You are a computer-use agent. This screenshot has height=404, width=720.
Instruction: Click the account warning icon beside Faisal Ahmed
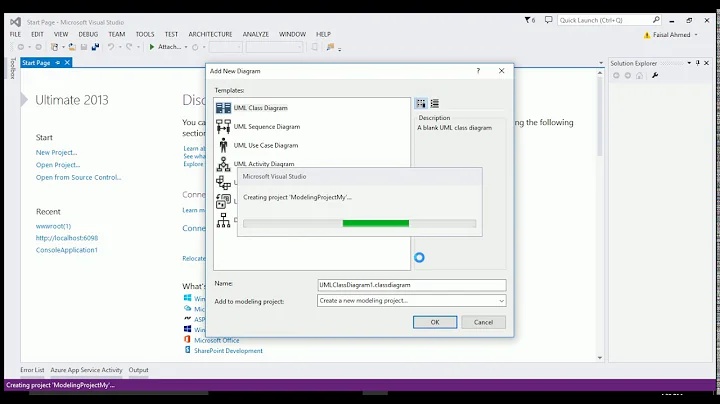click(x=647, y=35)
